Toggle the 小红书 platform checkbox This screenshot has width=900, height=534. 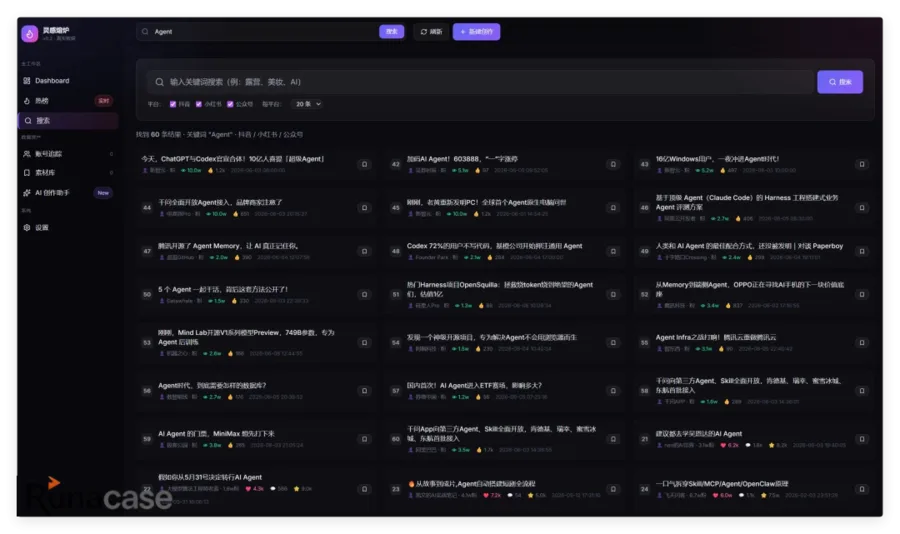pyautogui.click(x=199, y=104)
